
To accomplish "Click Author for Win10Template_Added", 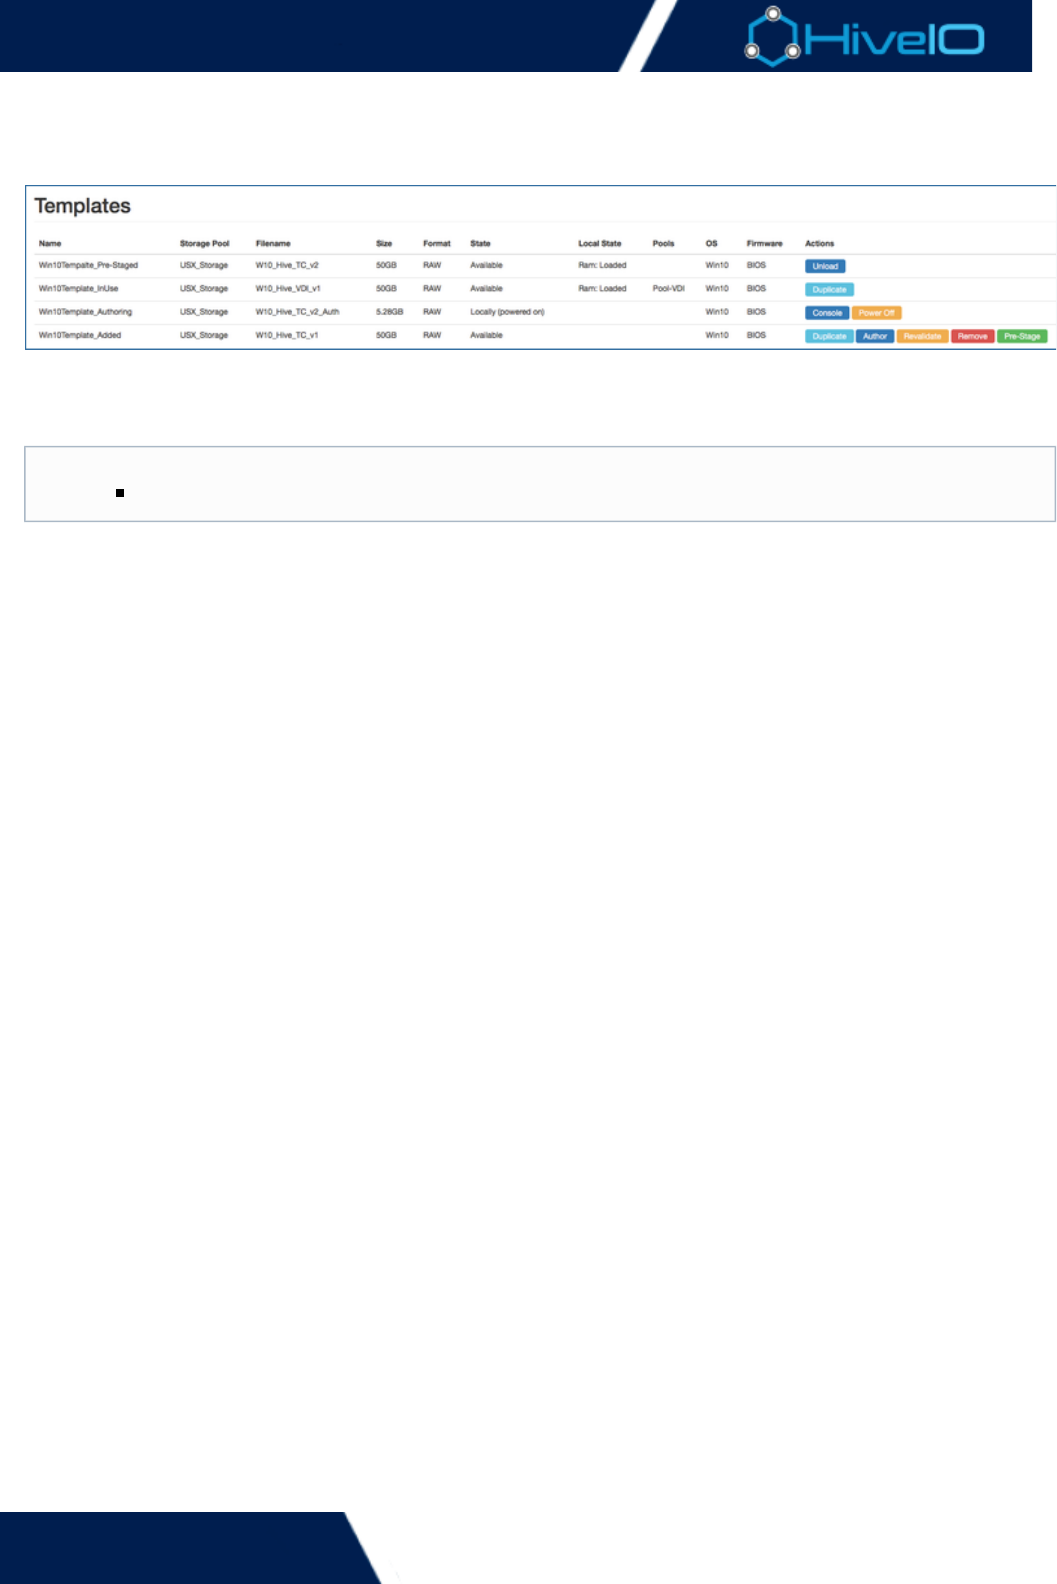I will point(875,336).
